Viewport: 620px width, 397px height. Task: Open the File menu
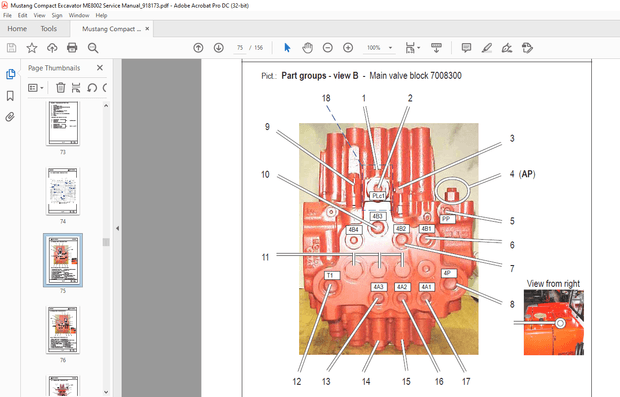[7, 15]
